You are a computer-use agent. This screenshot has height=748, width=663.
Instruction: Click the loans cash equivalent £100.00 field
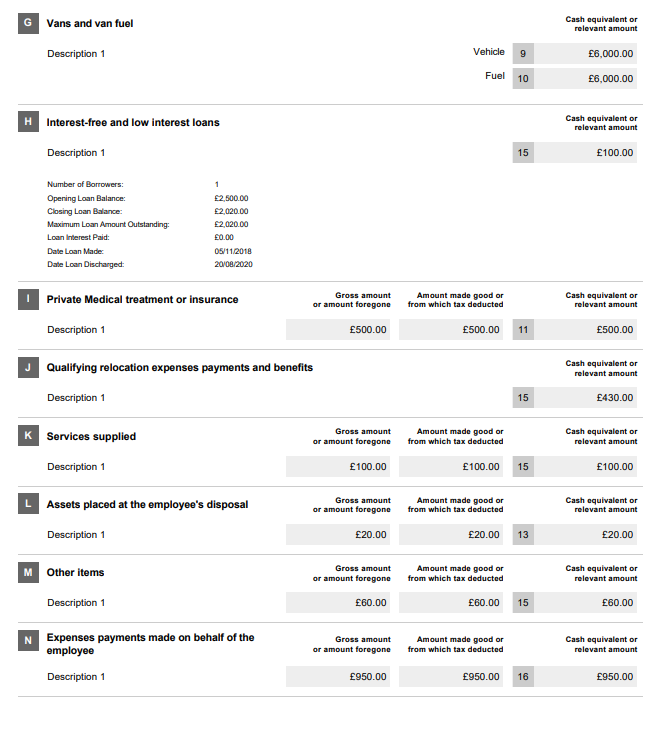[585, 153]
